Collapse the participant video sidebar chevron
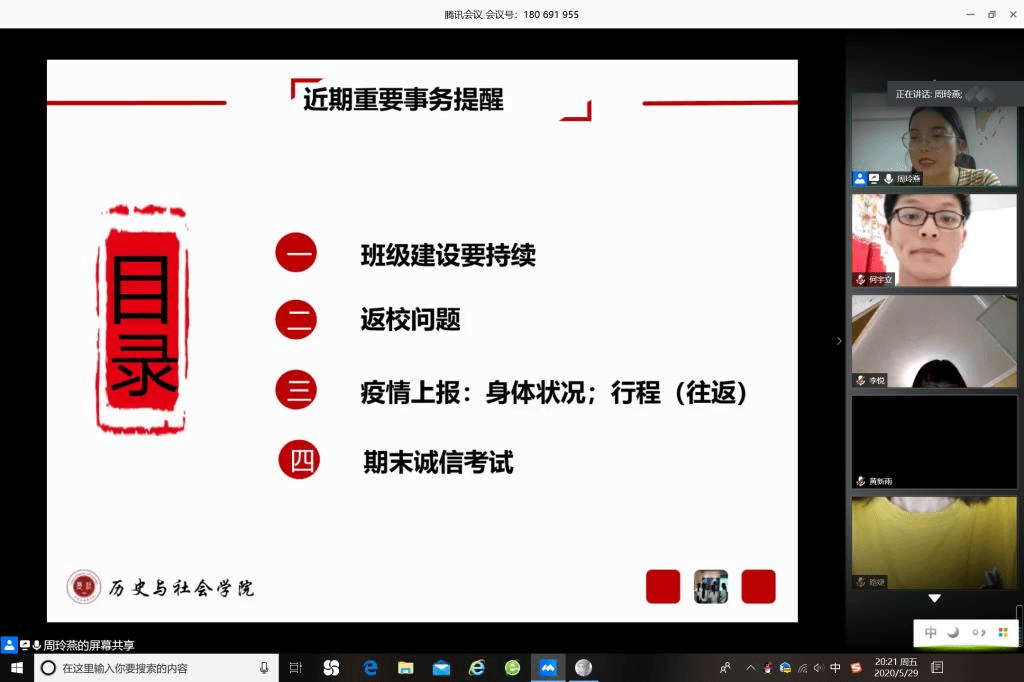The image size is (1024, 682). (839, 341)
